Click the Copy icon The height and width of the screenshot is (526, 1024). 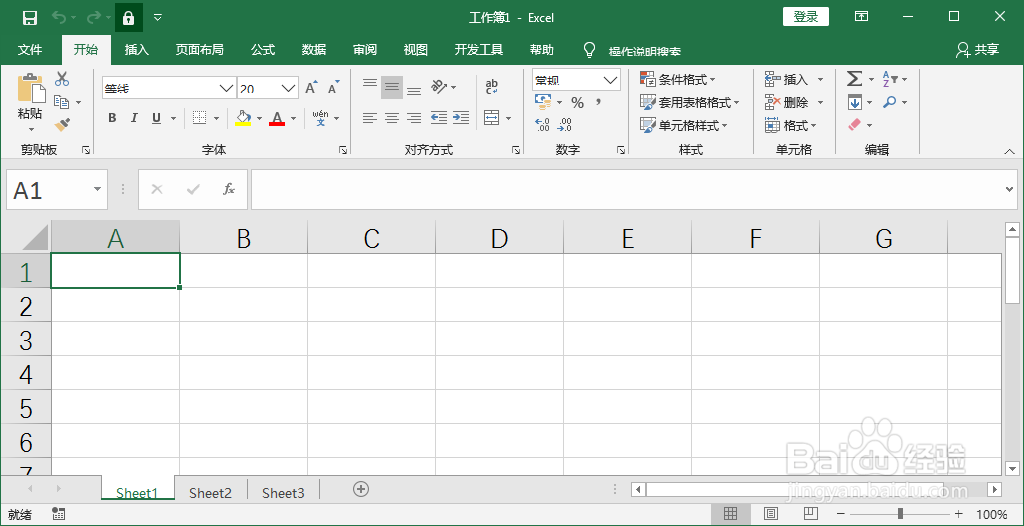(x=62, y=102)
